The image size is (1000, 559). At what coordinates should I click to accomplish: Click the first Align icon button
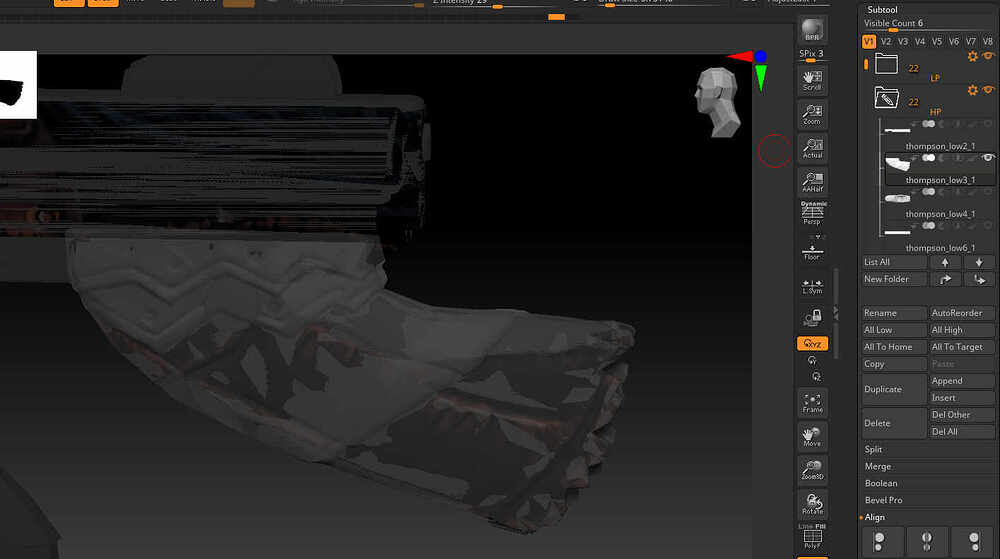[x=883, y=541]
